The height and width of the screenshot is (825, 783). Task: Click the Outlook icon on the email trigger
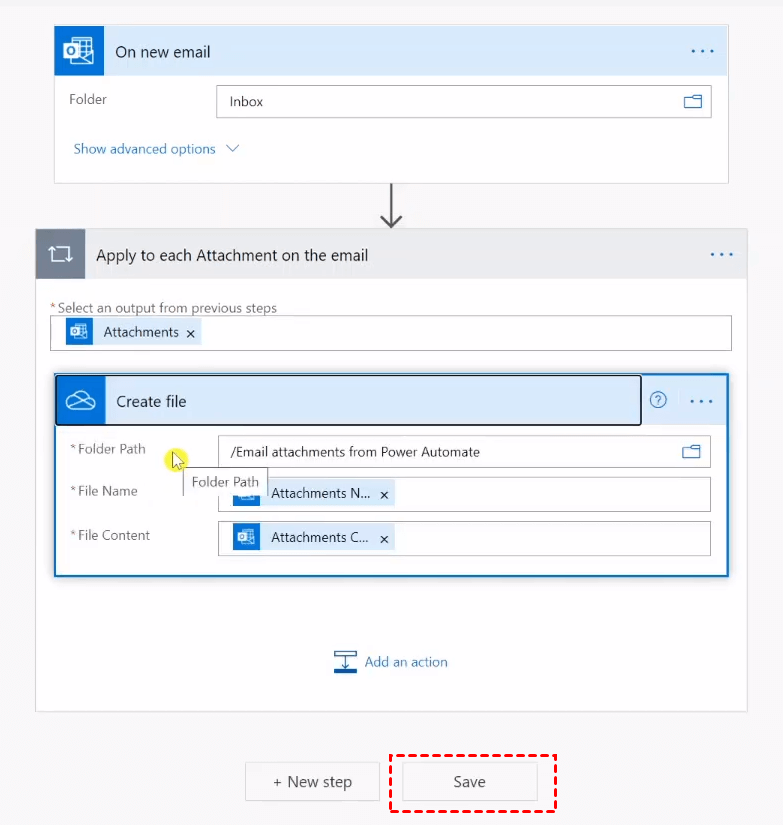[79, 52]
